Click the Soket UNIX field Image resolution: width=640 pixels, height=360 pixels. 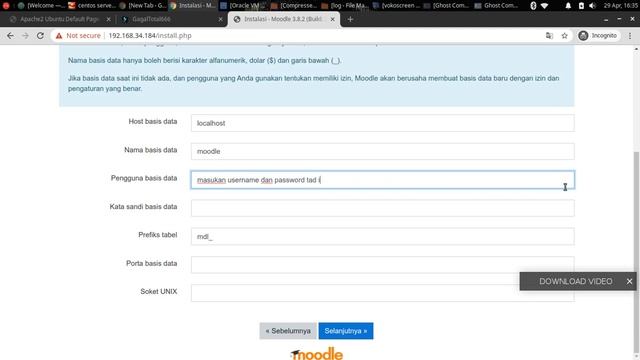[382, 293]
